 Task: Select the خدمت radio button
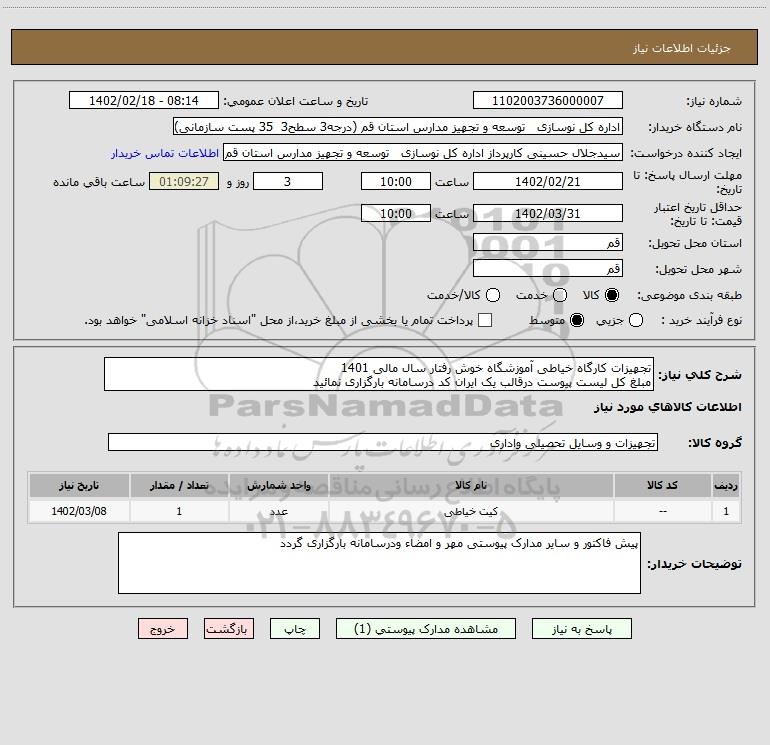[x=560, y=295]
